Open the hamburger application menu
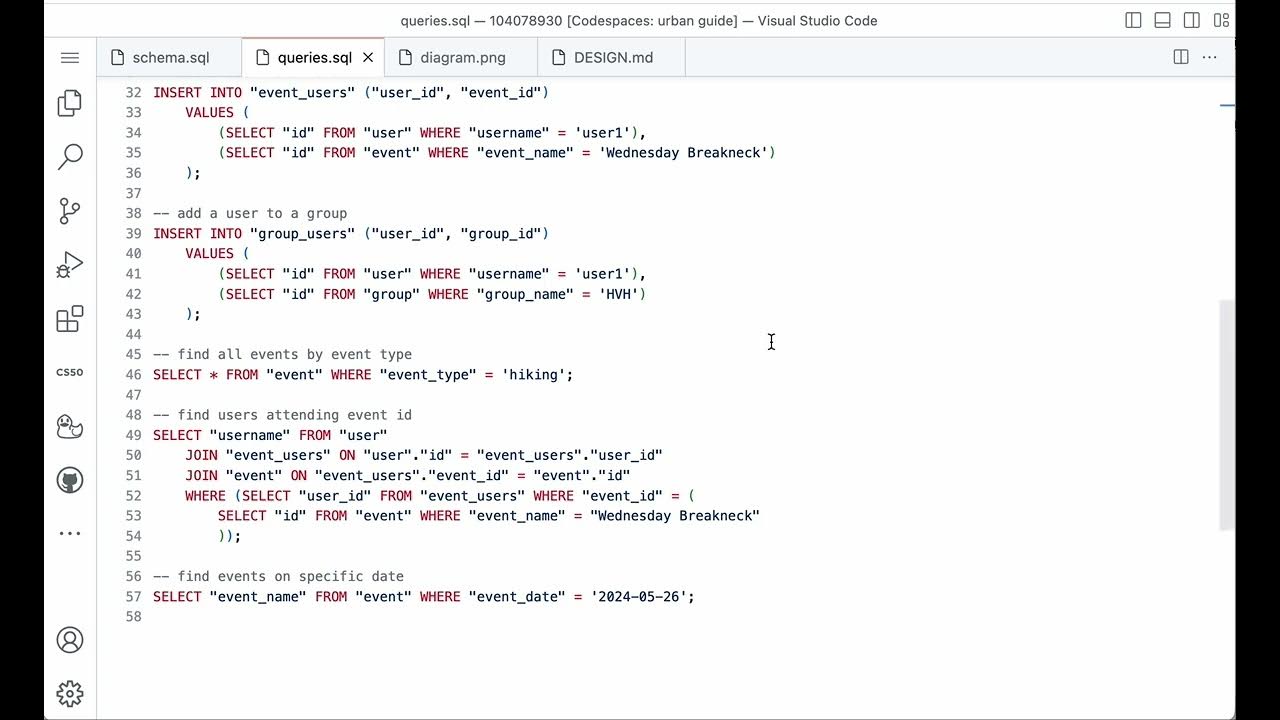Viewport: 1280px width, 720px height. pos(70,58)
